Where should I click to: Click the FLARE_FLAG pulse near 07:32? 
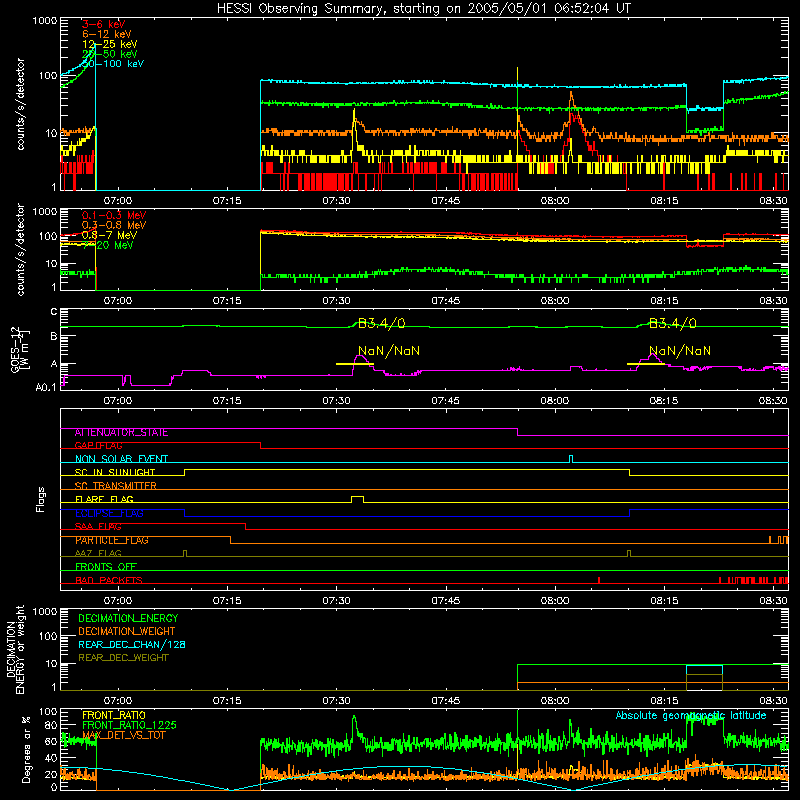pyautogui.click(x=358, y=499)
